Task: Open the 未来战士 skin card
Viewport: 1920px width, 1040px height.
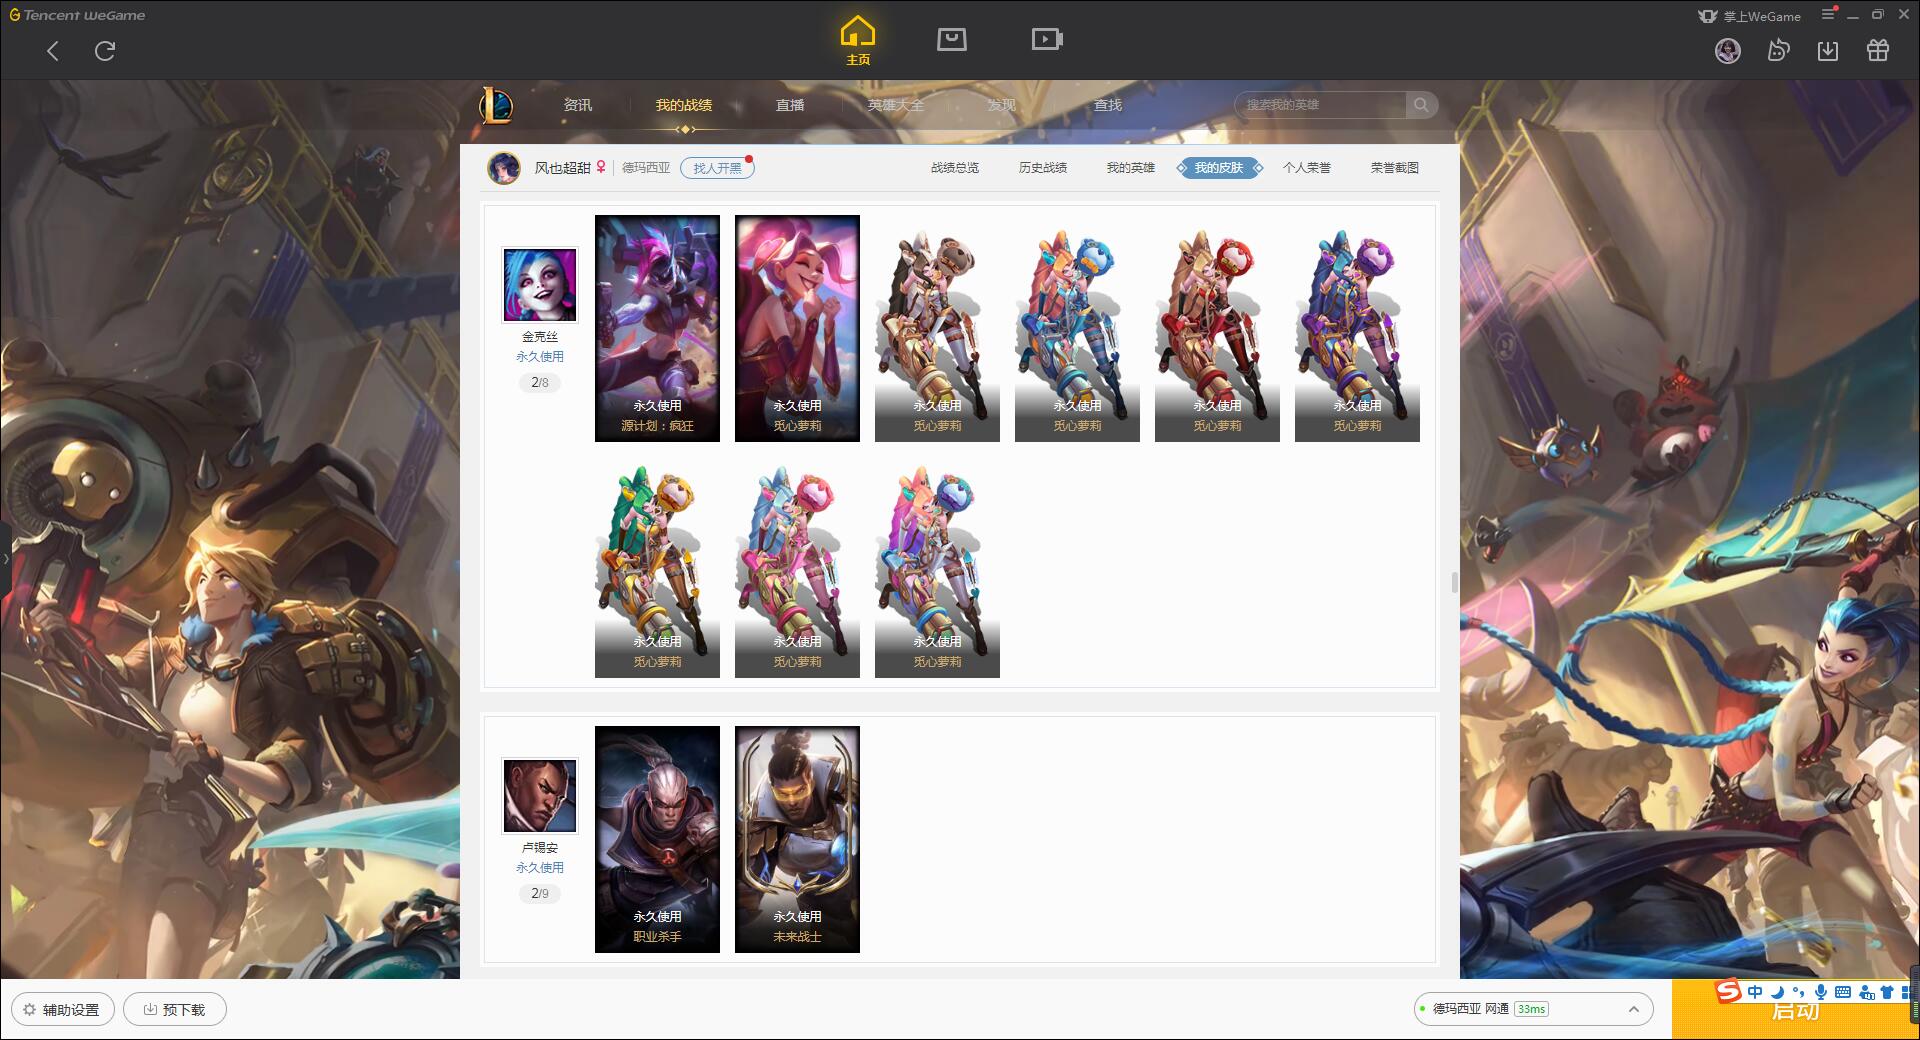Action: 797,839
